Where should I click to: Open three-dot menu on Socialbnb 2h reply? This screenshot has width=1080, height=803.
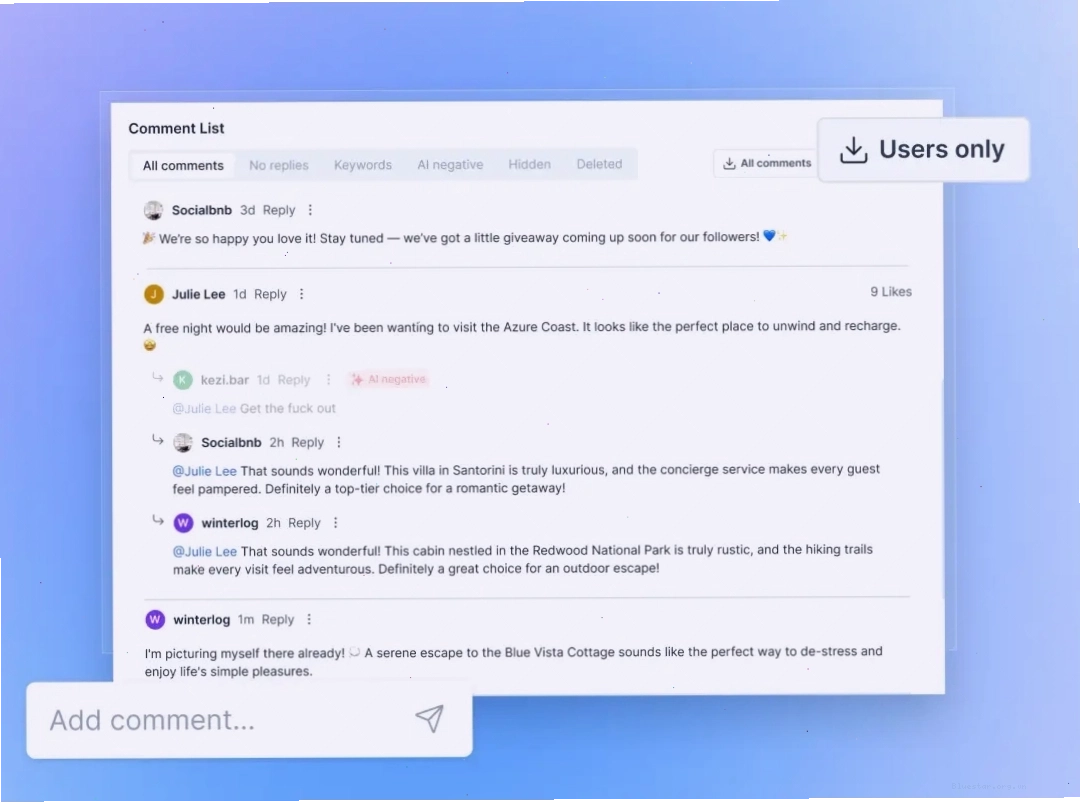pos(339,442)
